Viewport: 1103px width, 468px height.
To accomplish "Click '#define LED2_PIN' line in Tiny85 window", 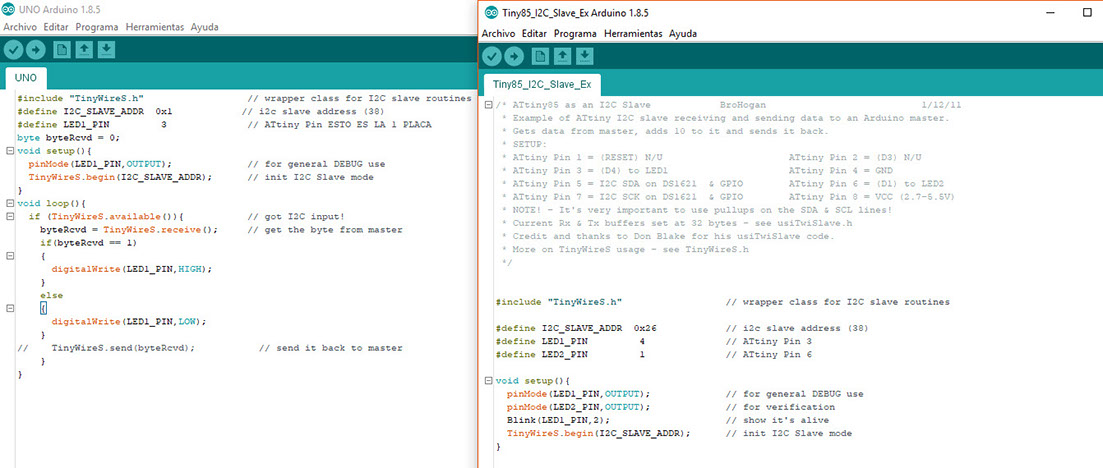I will click(570, 355).
